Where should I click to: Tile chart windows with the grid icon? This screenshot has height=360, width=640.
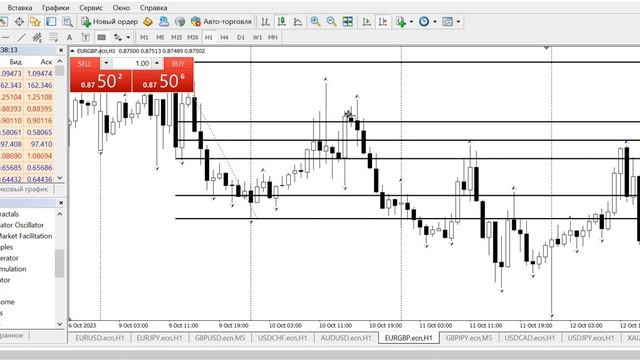(348, 22)
